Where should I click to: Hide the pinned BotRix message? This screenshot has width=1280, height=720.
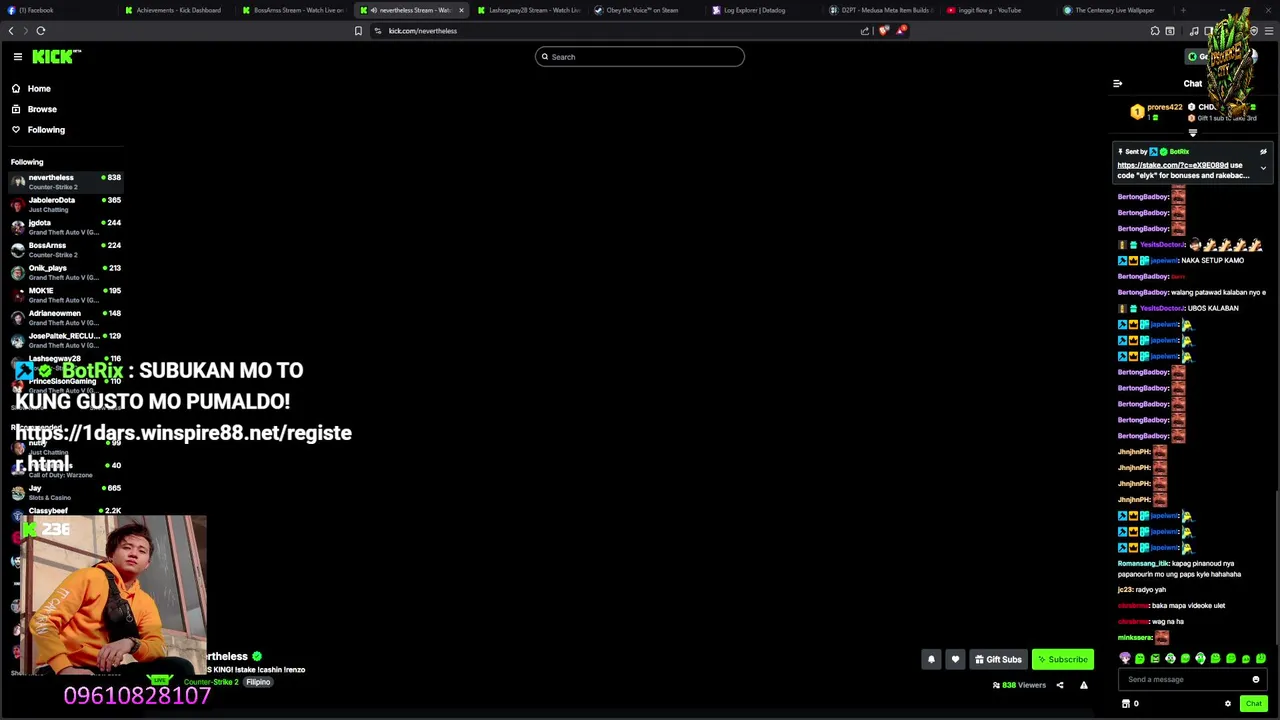(x=1263, y=152)
